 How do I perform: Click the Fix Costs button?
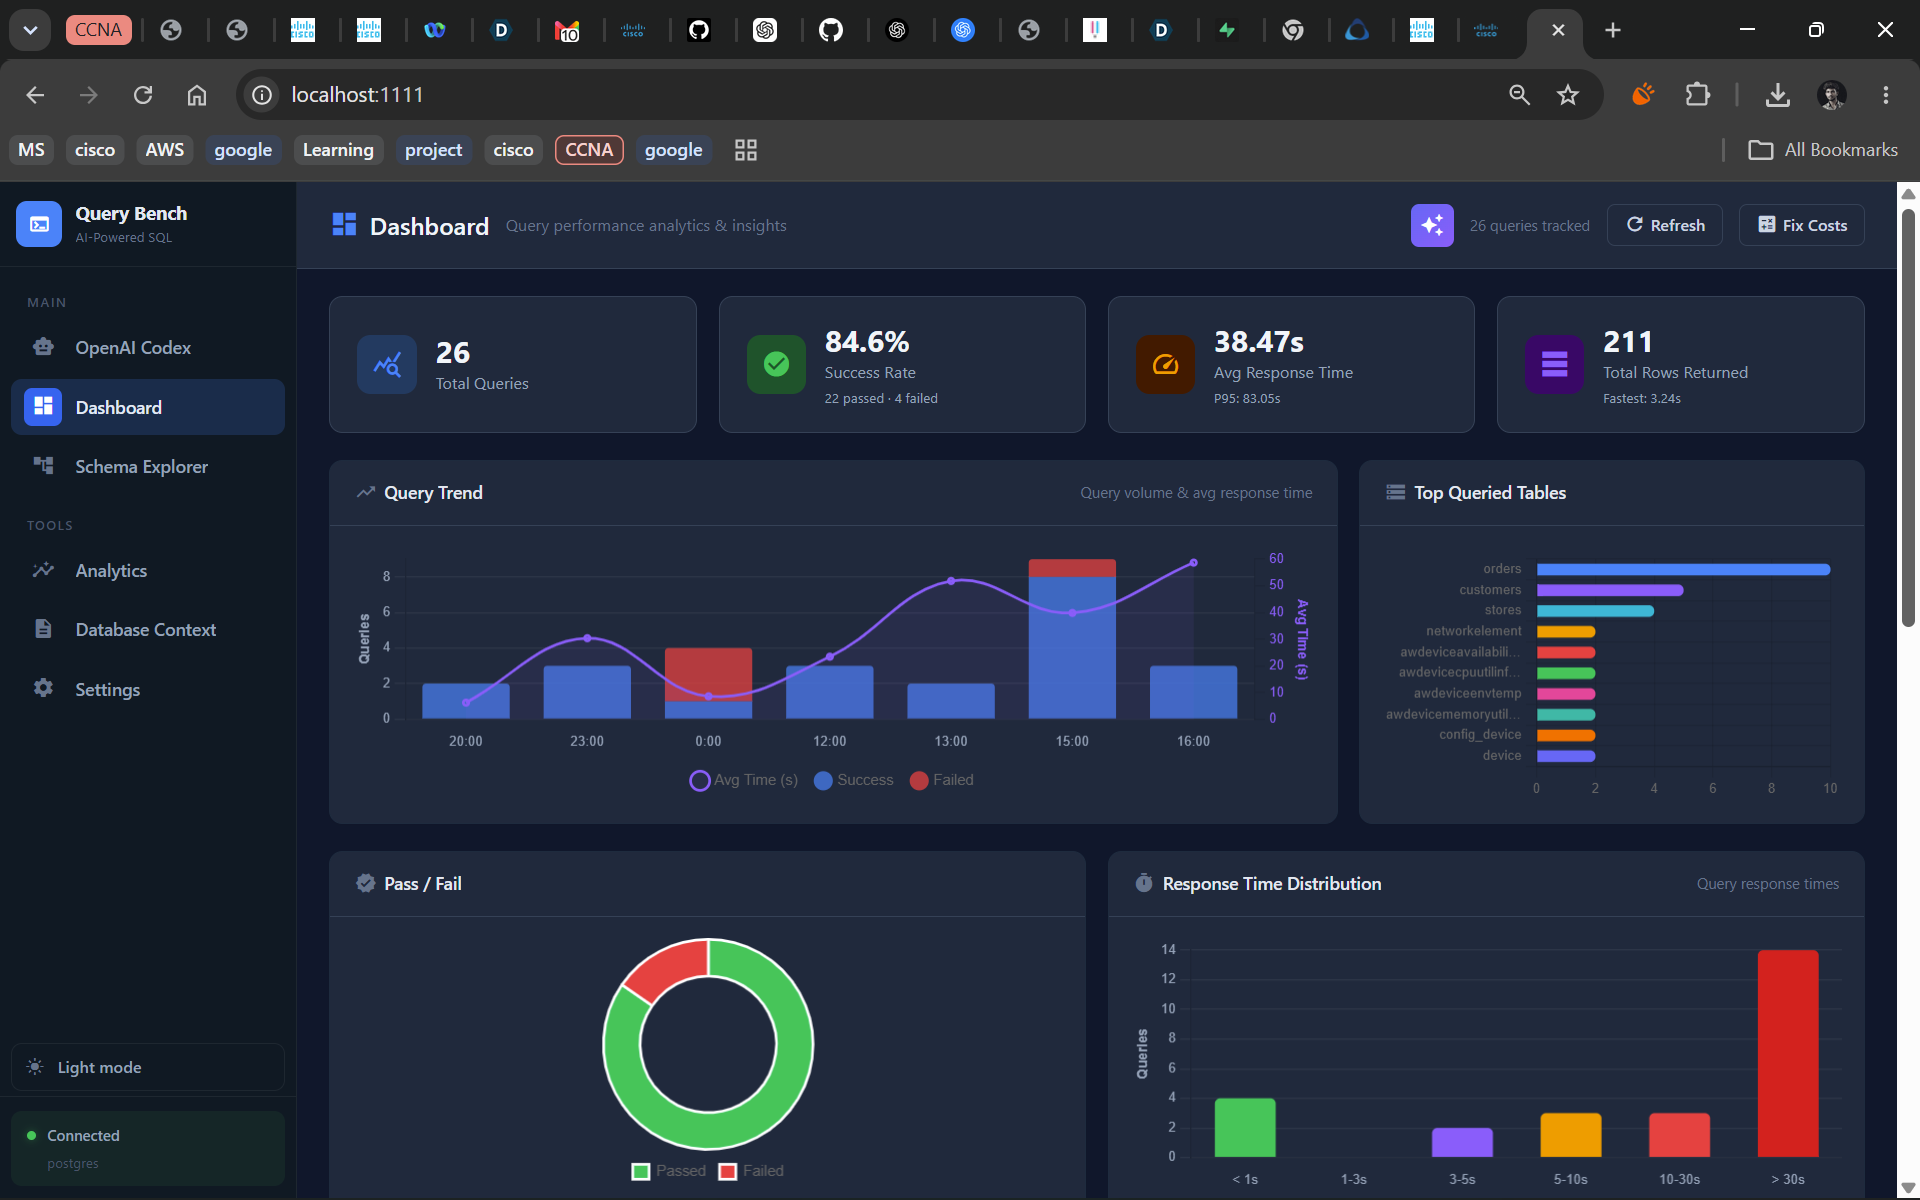tap(1802, 225)
